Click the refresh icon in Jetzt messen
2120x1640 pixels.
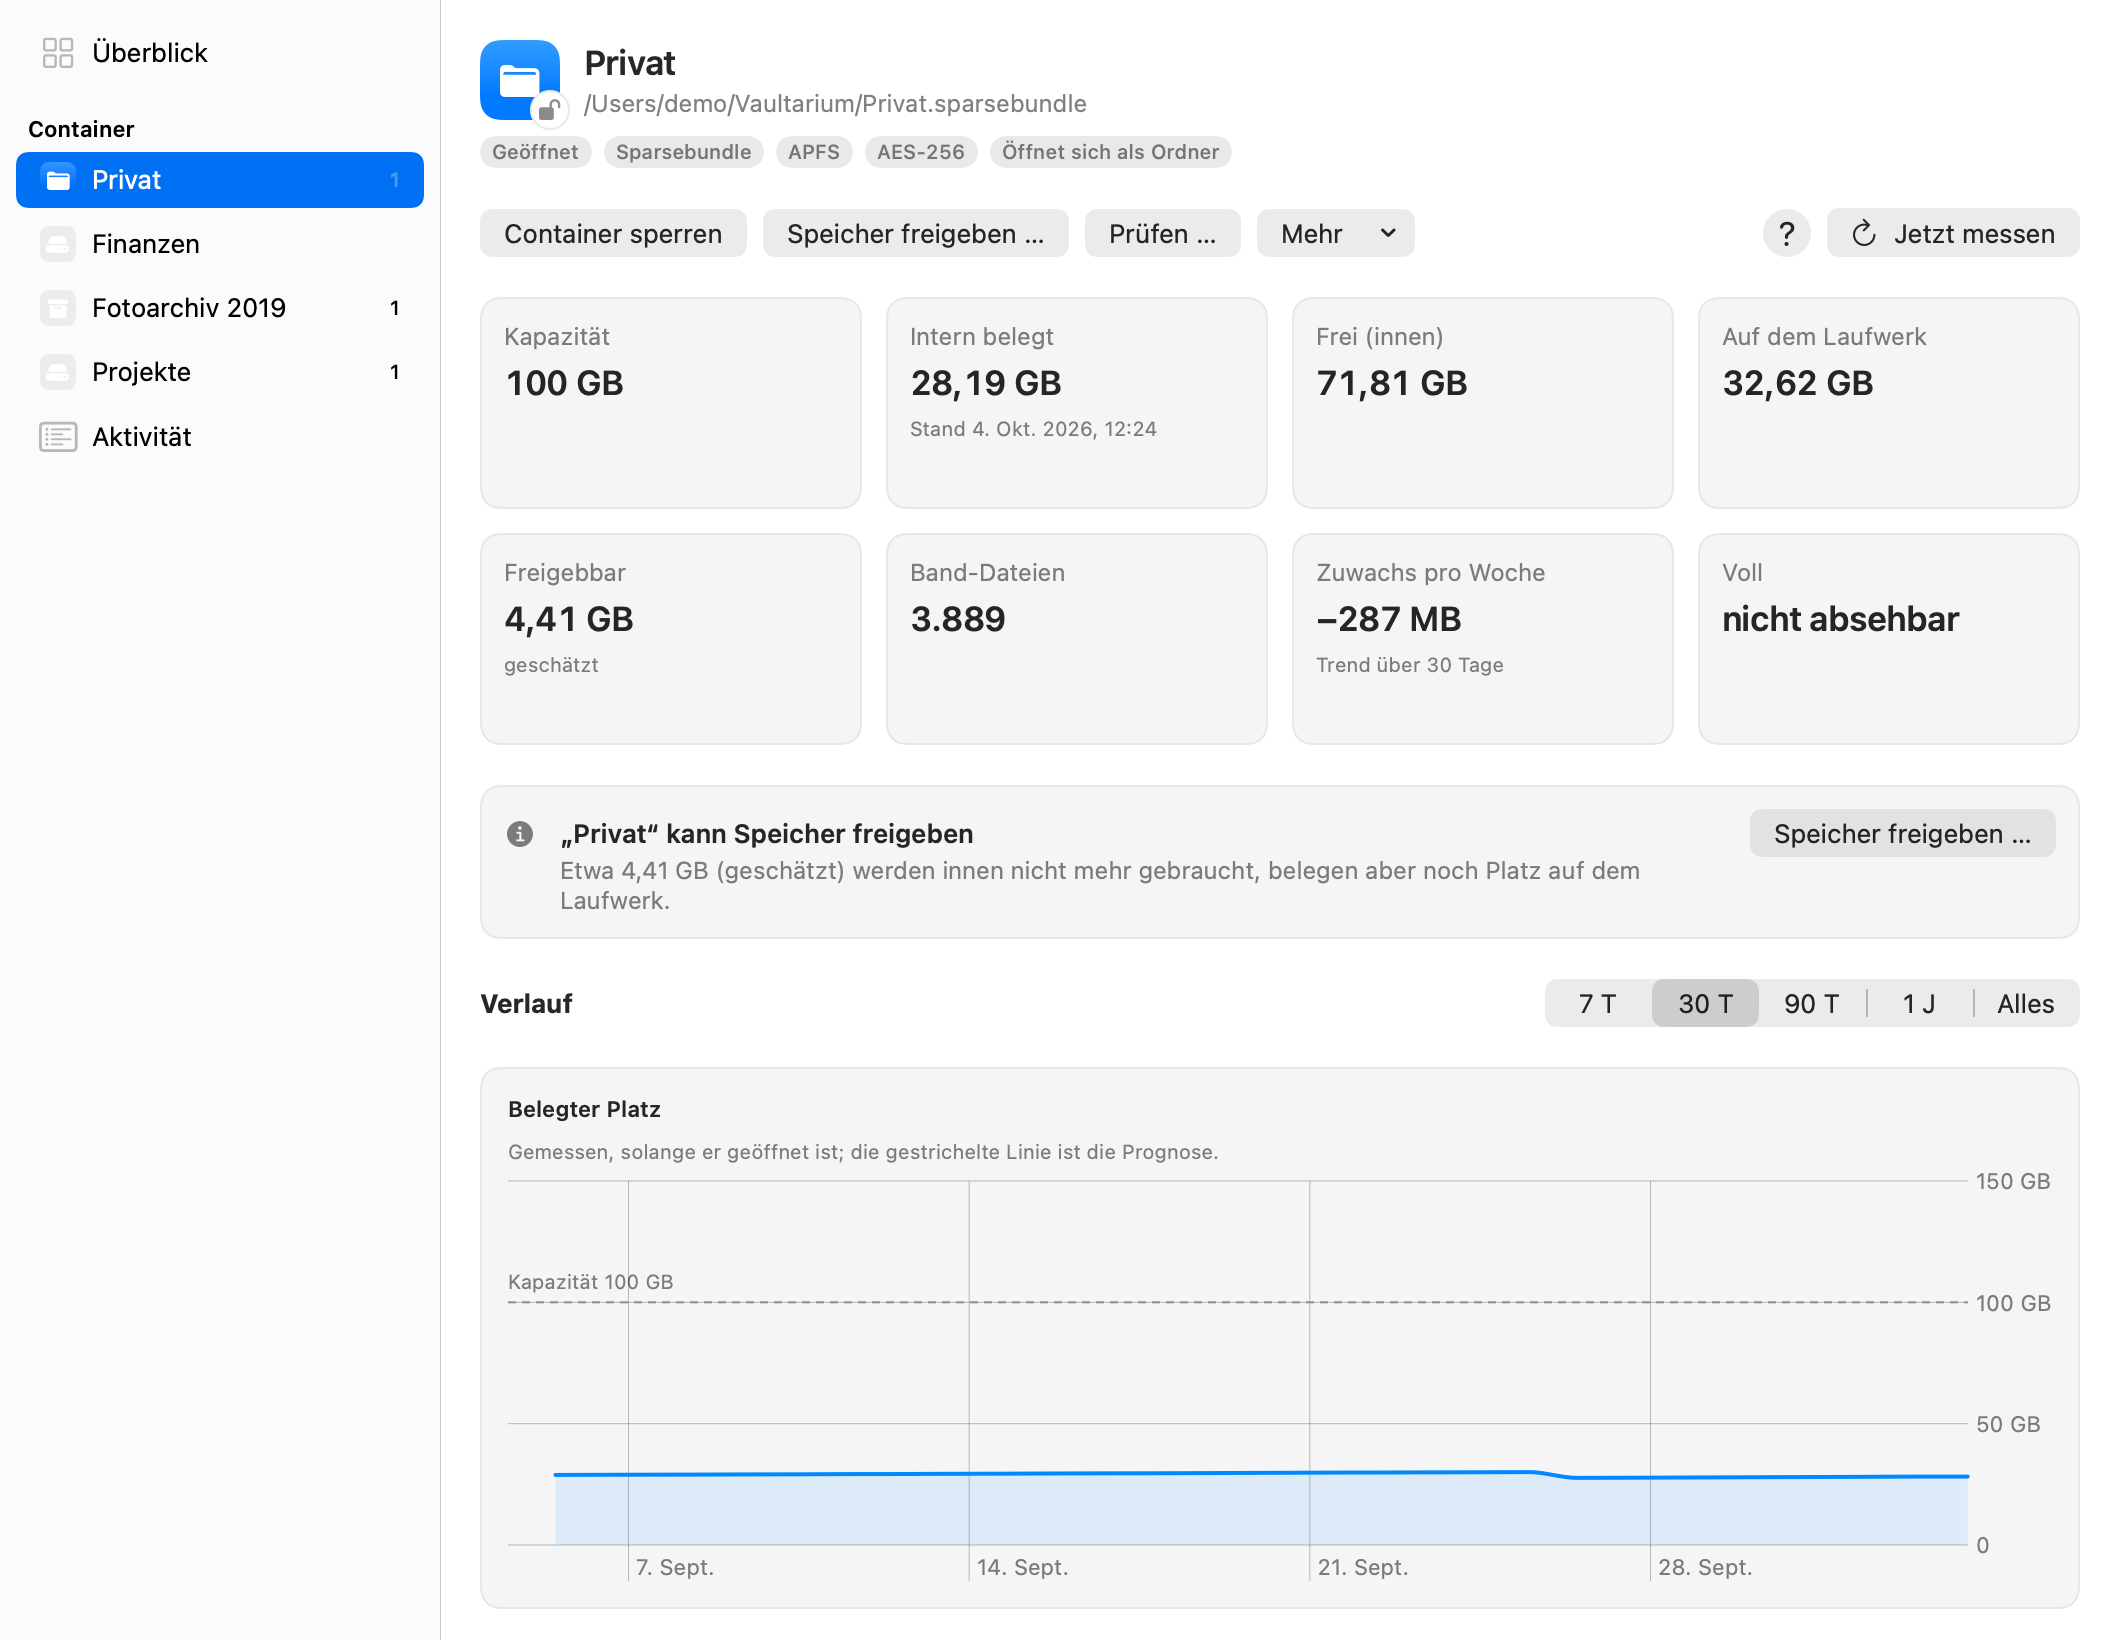[1864, 234]
